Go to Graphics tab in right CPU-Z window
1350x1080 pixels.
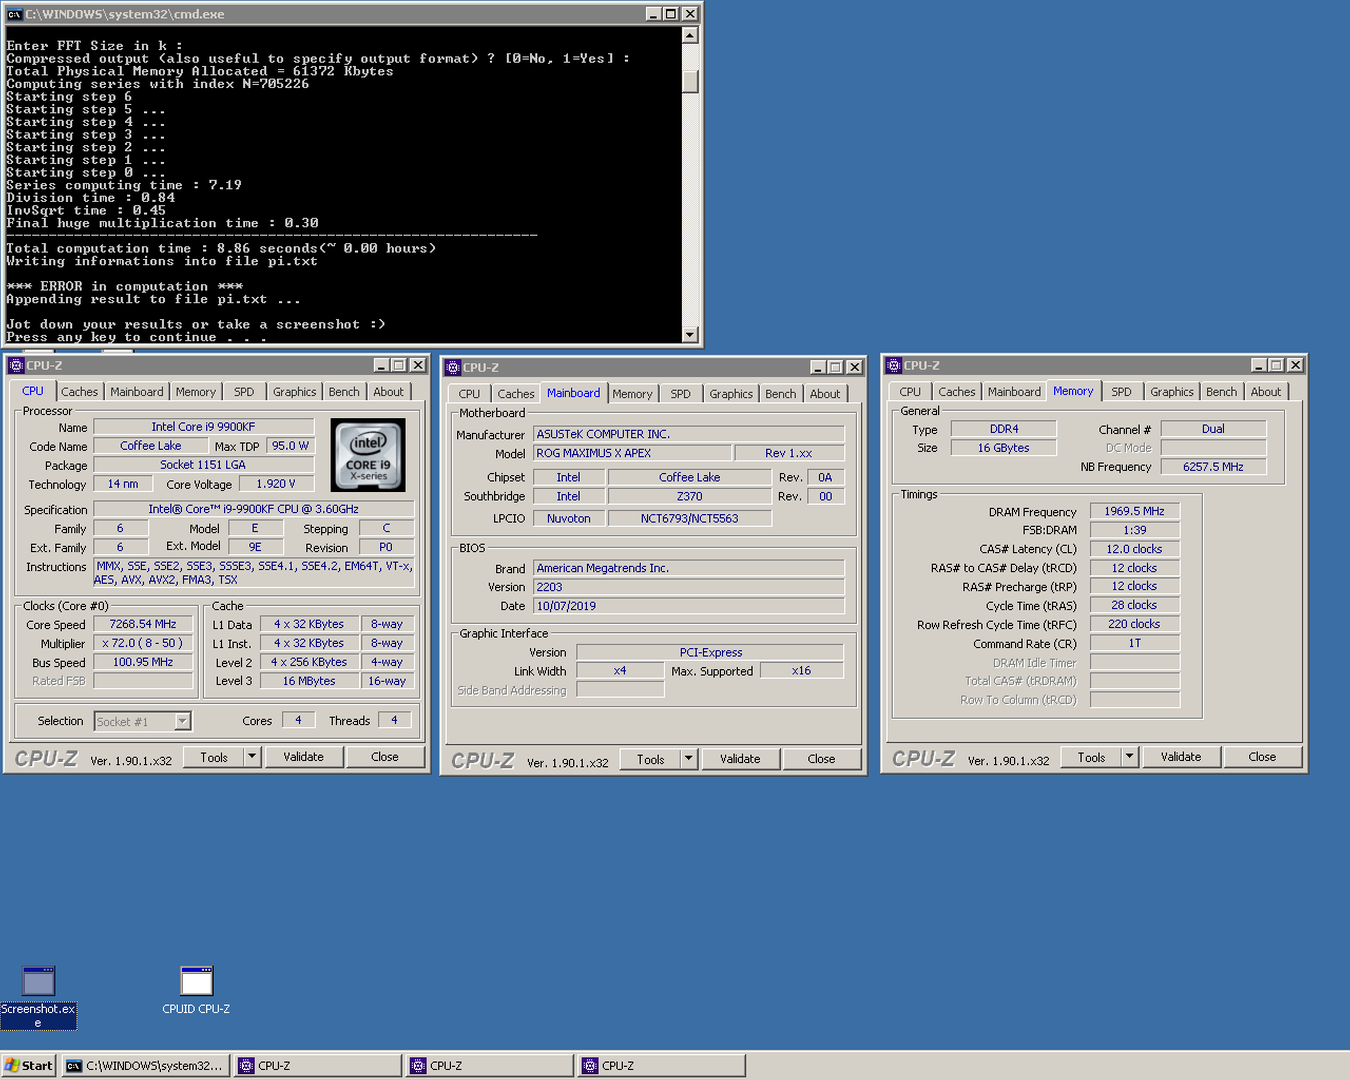[x=1172, y=392]
